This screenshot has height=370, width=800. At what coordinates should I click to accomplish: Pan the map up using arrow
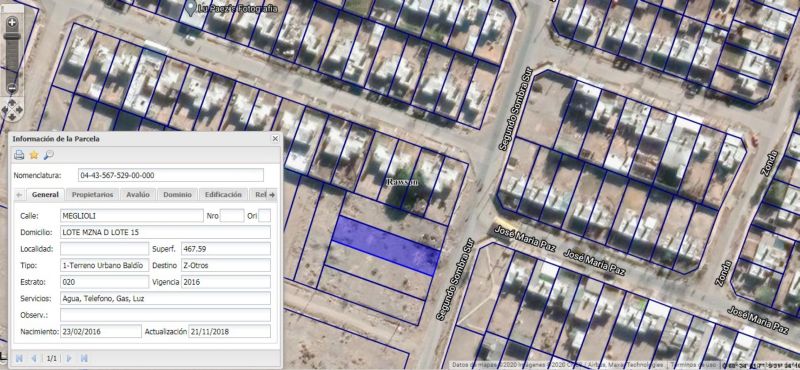coord(12,102)
